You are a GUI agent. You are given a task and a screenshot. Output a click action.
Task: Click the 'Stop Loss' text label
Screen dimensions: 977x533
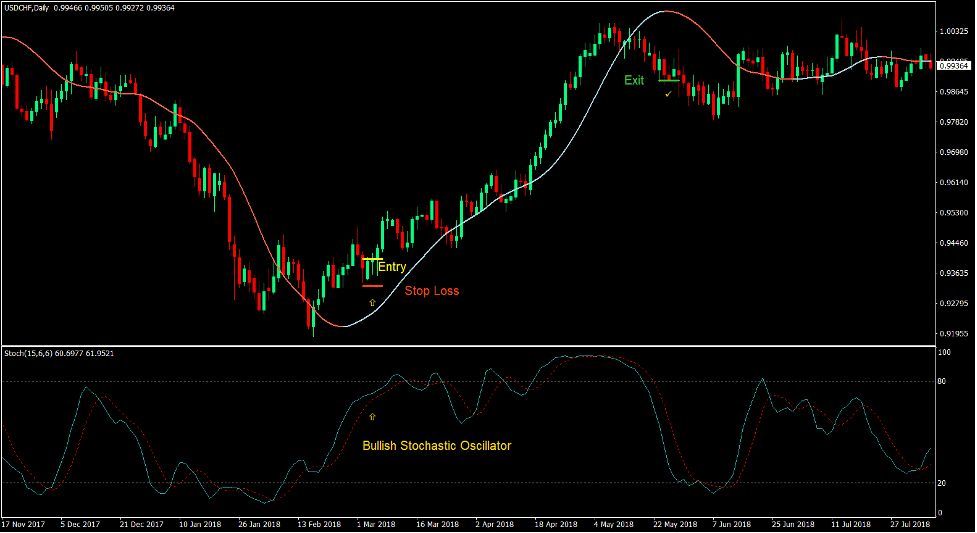coord(432,291)
